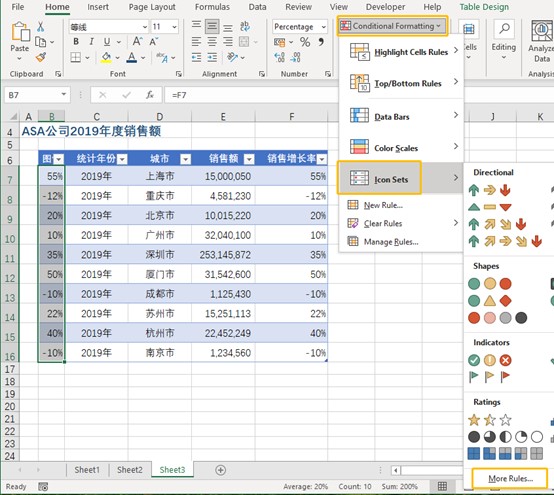This screenshot has width=554, height=495.
Task: Click the Editing search icon
Action: 504,29
